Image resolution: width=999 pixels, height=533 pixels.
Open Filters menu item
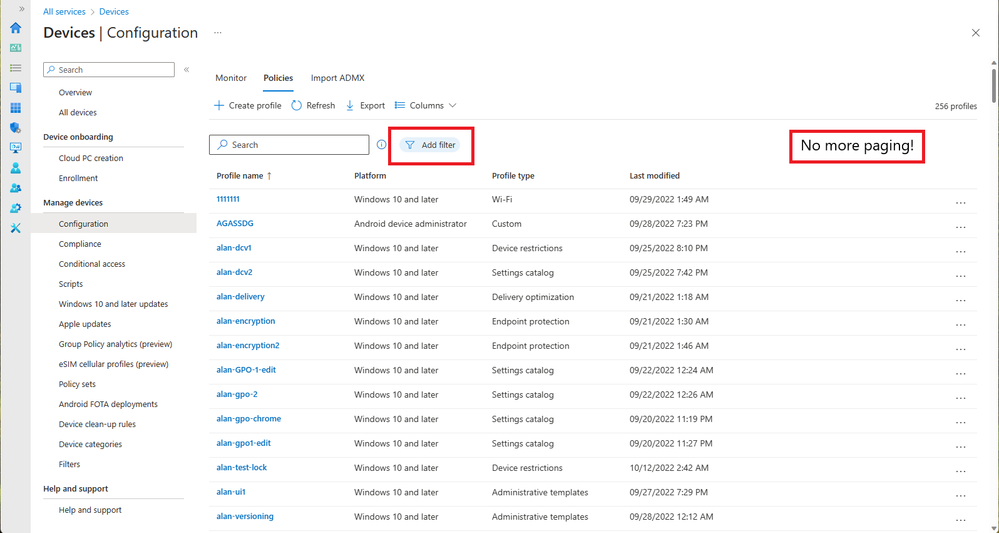(69, 464)
